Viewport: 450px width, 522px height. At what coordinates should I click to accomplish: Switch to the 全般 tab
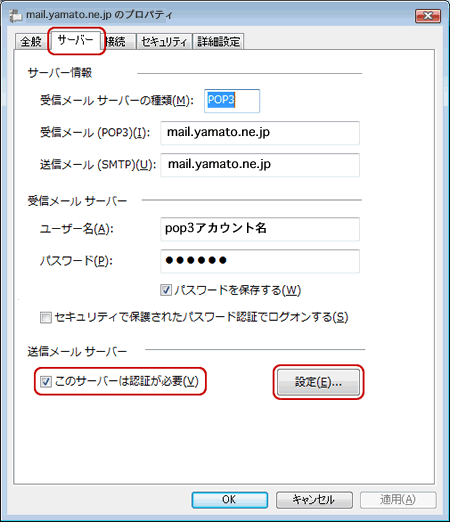coord(31,42)
